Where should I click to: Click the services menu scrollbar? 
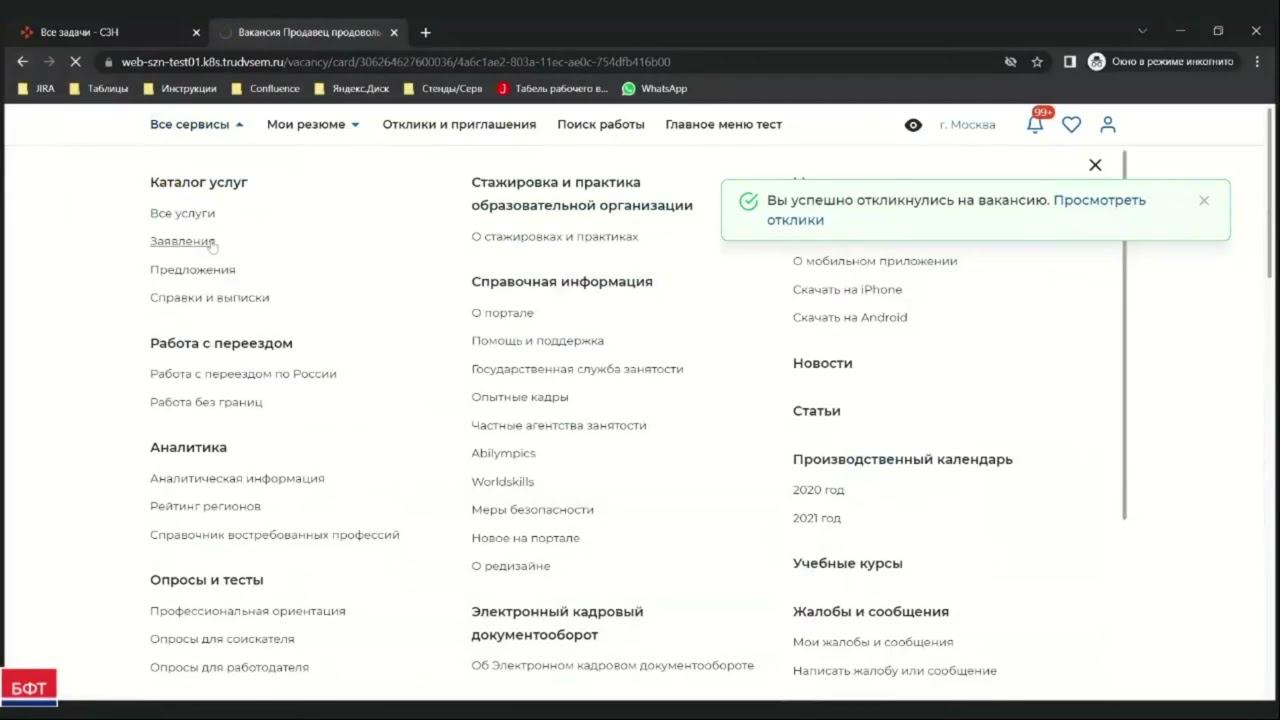coord(1124,335)
